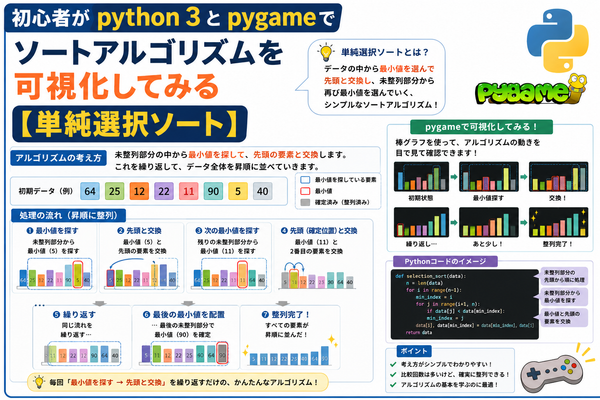
Task: Open the 初期状態 bar graph thumbnail
Action: click(421, 177)
